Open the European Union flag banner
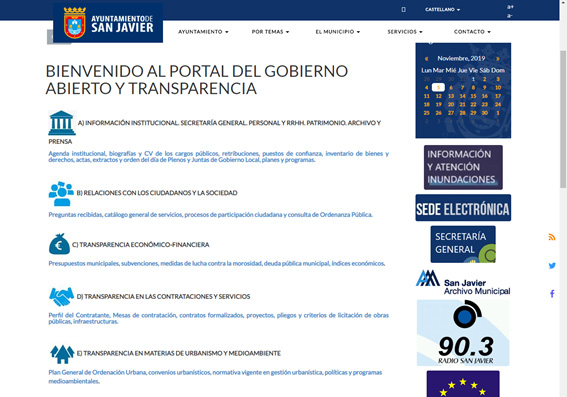The width and height of the screenshot is (567, 397). point(463,384)
